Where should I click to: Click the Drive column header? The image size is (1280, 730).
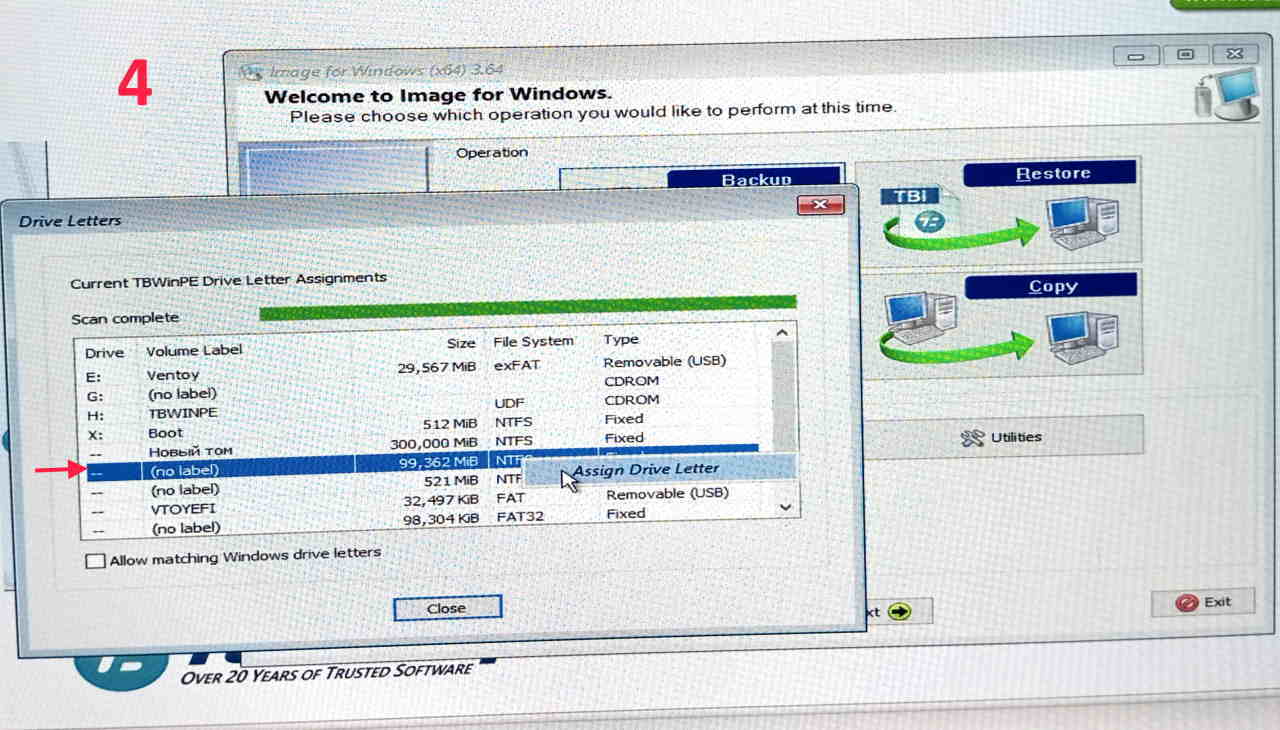(104, 353)
